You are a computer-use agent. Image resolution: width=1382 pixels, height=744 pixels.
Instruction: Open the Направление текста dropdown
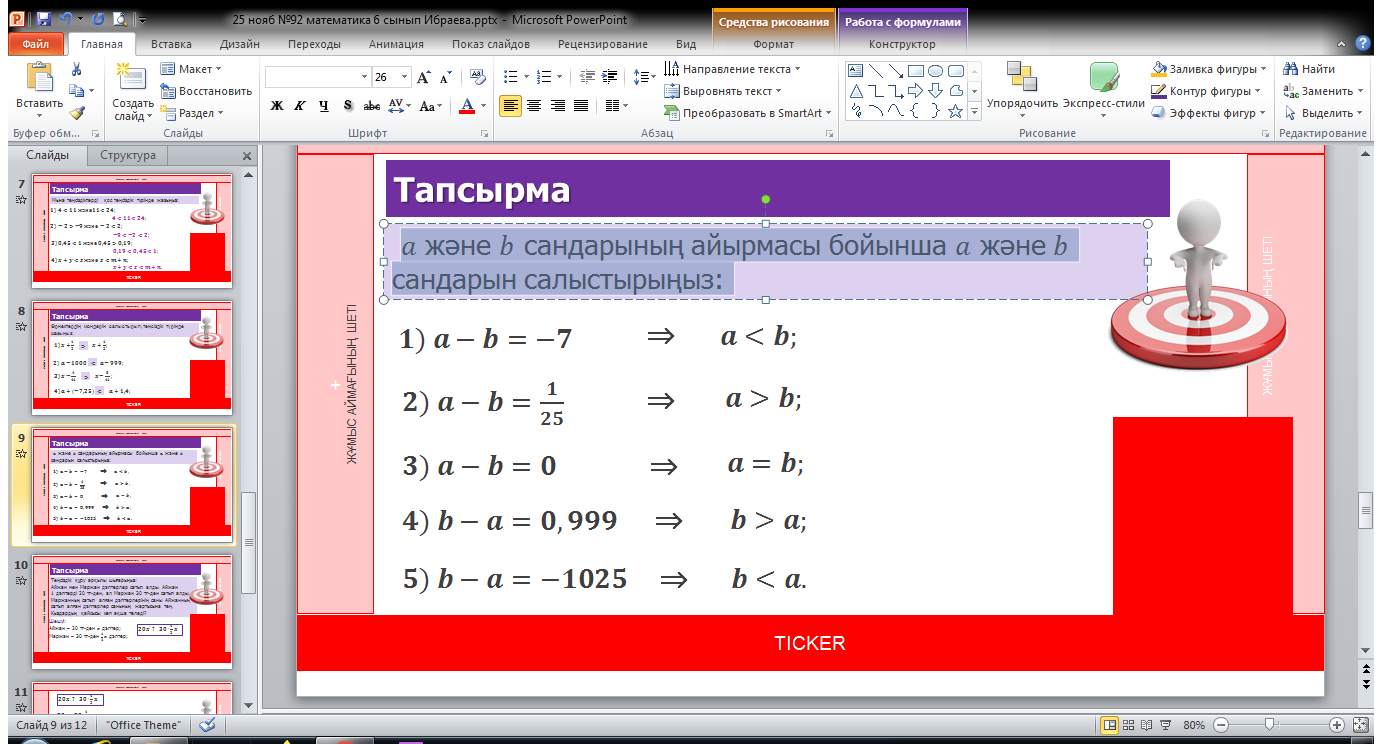[x=733, y=69]
